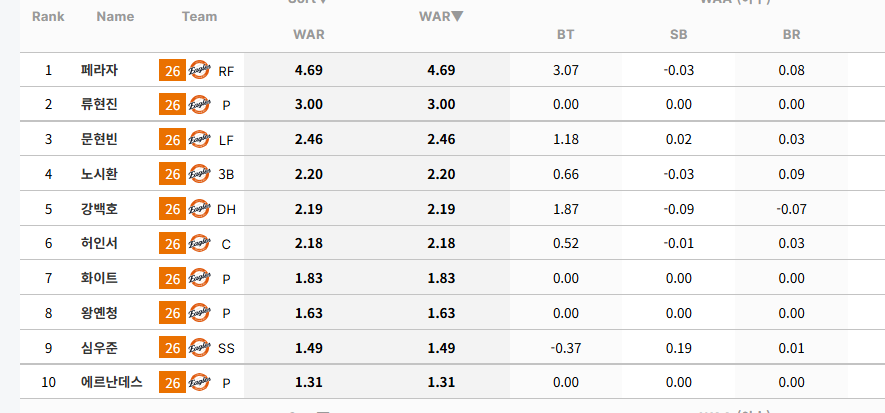The height and width of the screenshot is (413, 885).
Task: Sort by the WAR column with arrow
Action: 441,17
